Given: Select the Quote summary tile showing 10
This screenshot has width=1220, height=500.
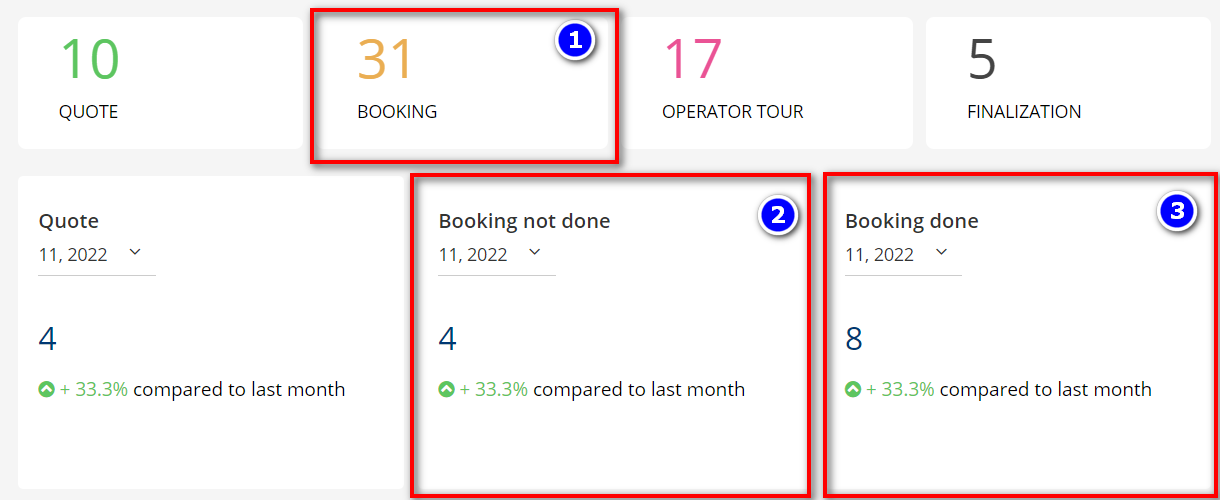Looking at the screenshot, I should 160,83.
